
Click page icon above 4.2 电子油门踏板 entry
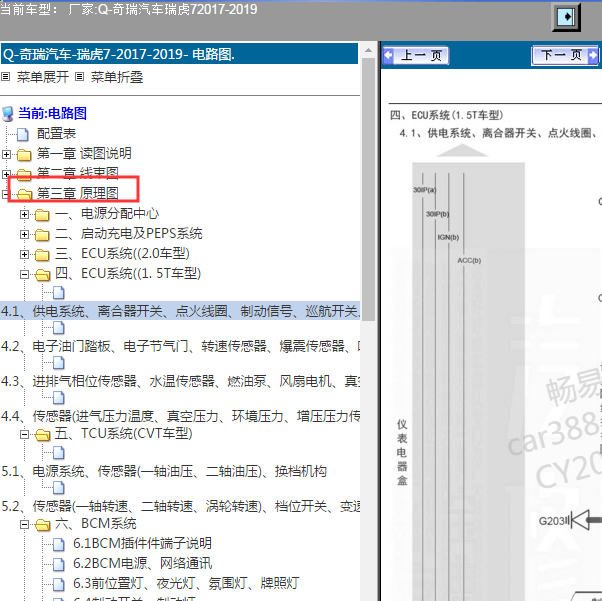coord(58,328)
